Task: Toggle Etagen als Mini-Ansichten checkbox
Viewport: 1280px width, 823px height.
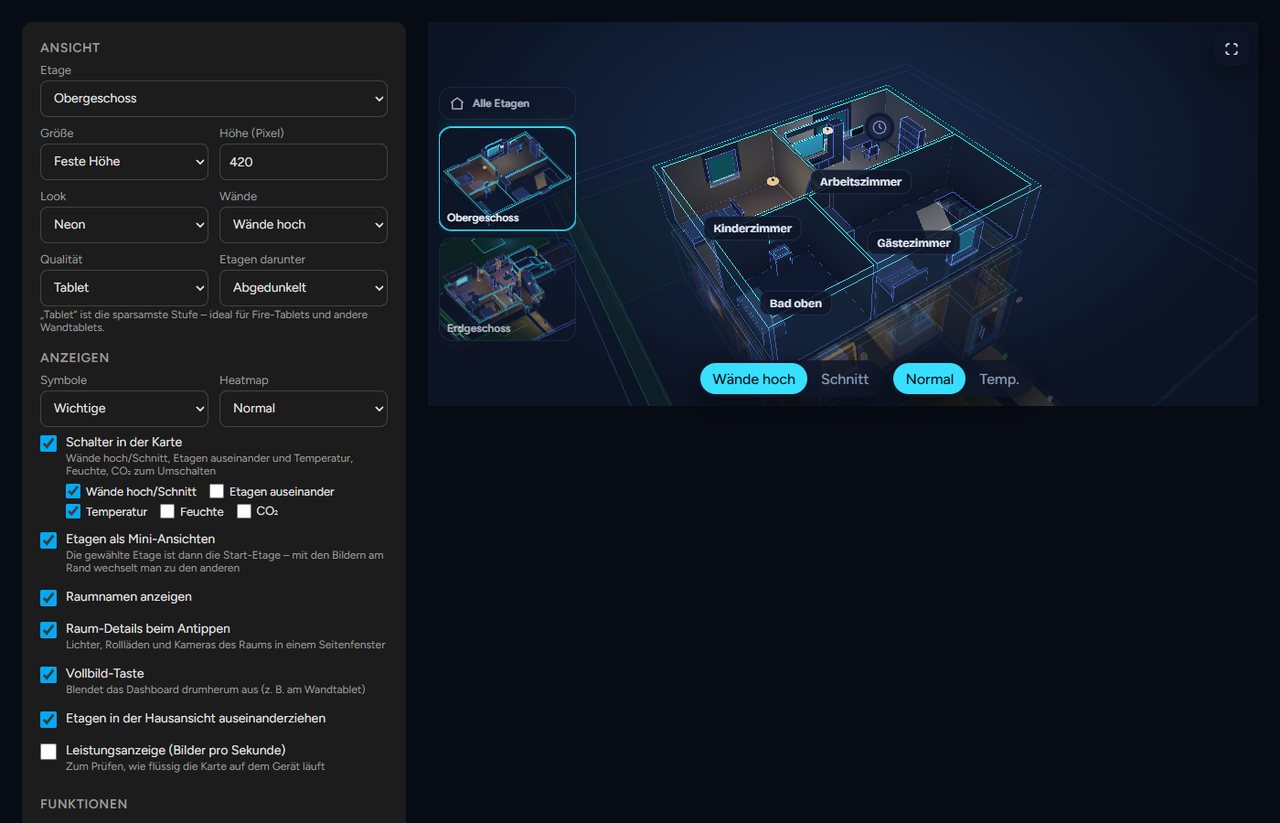Action: (48, 540)
